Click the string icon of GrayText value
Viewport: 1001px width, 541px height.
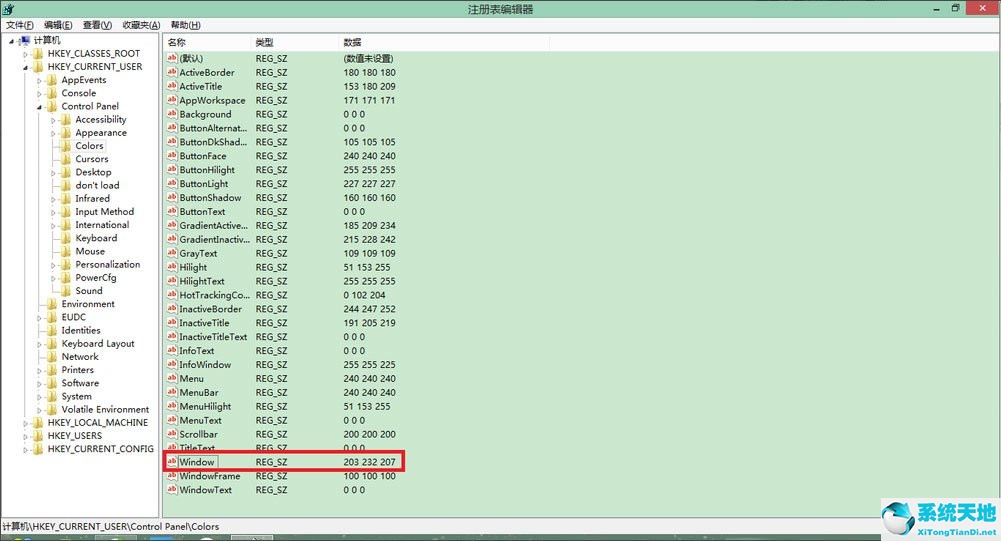point(172,253)
